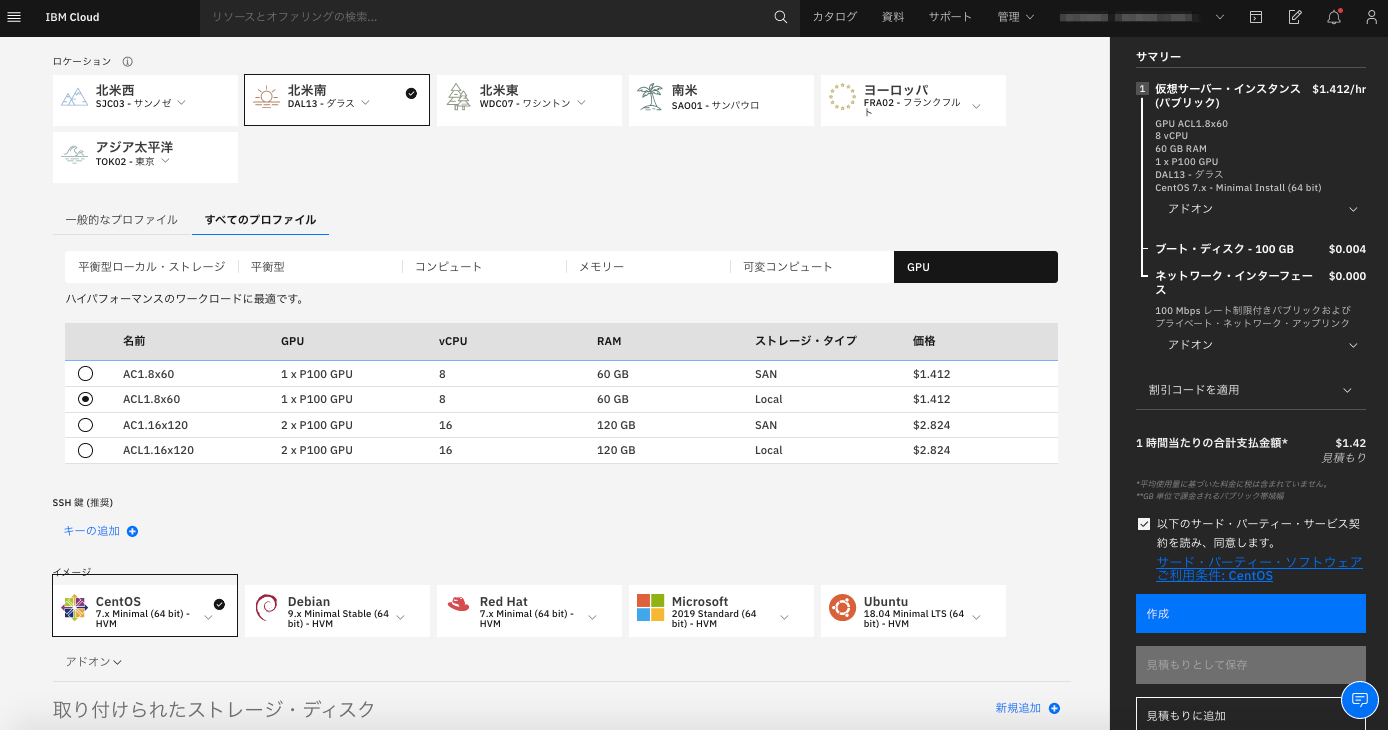The width and height of the screenshot is (1388, 730).
Task: Click the North America West mountain icon
Action: pyautogui.click(x=73, y=97)
